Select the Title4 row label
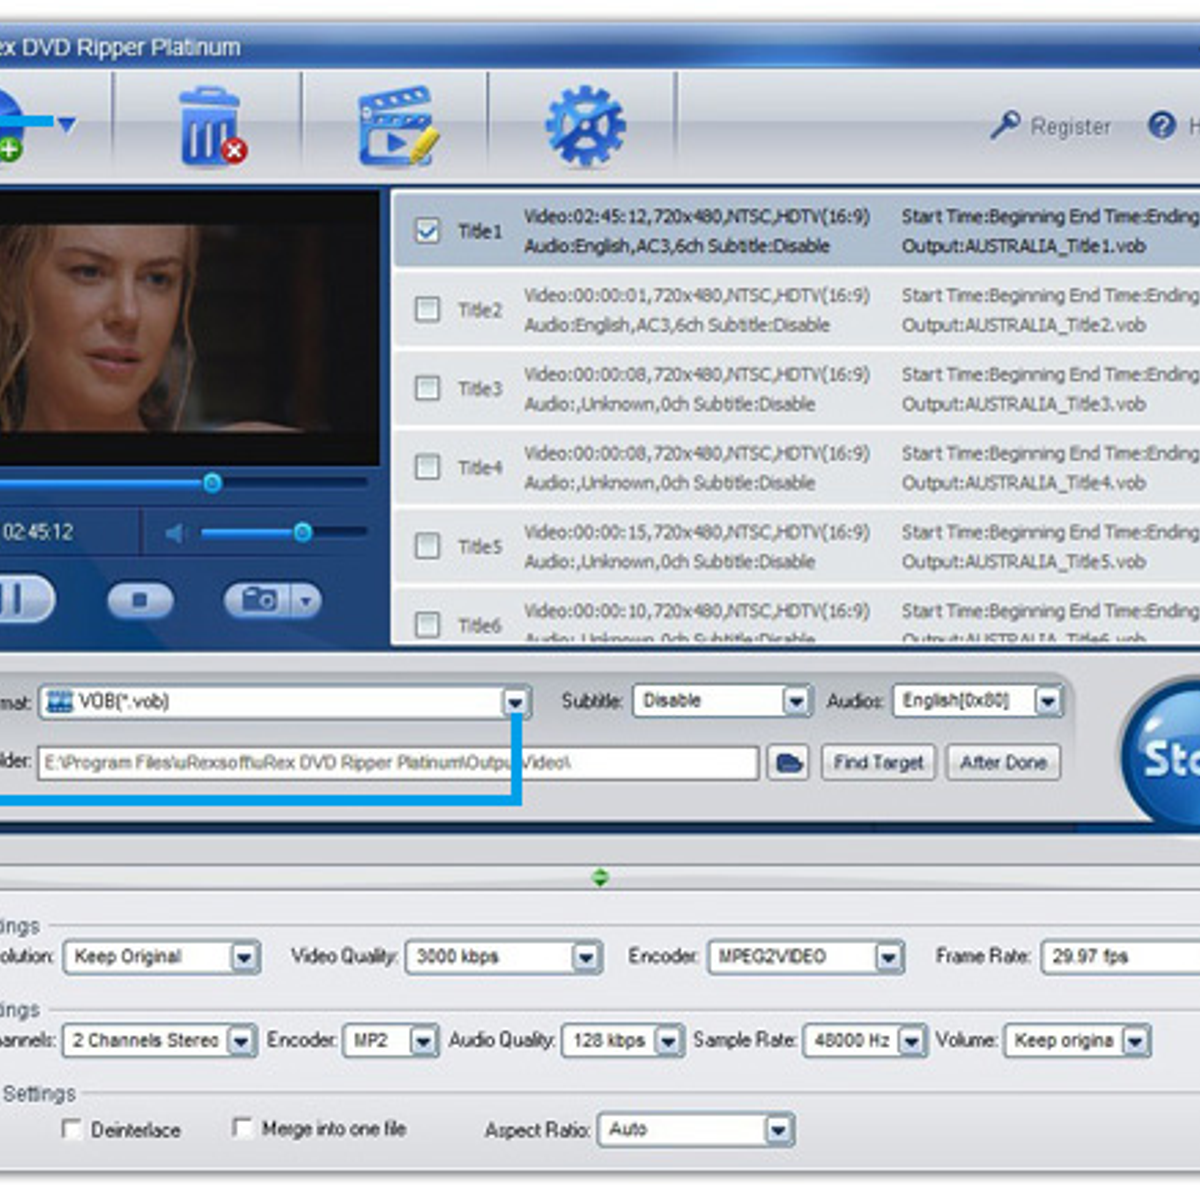 tap(480, 467)
